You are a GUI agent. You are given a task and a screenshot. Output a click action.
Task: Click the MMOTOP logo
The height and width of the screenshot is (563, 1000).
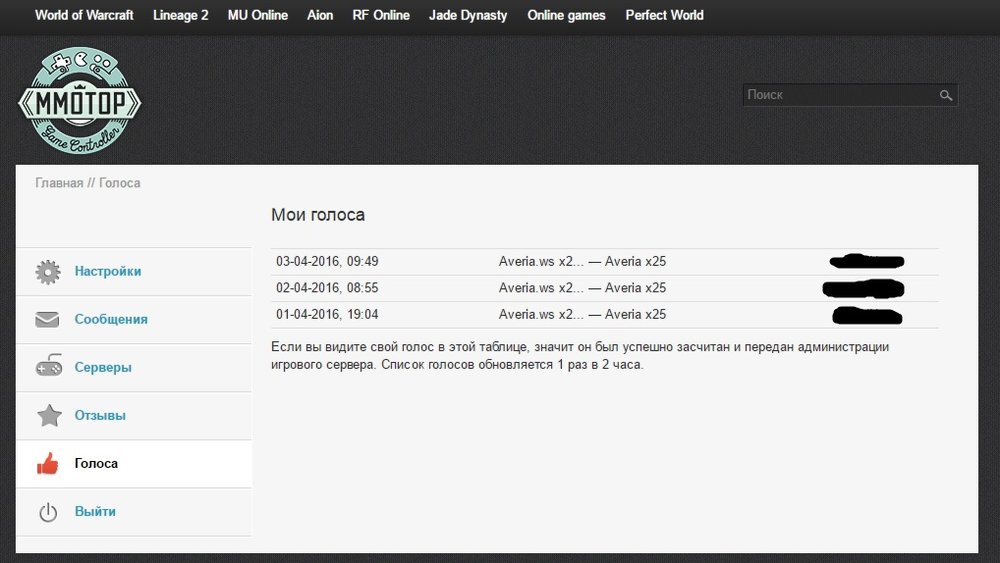[80, 102]
